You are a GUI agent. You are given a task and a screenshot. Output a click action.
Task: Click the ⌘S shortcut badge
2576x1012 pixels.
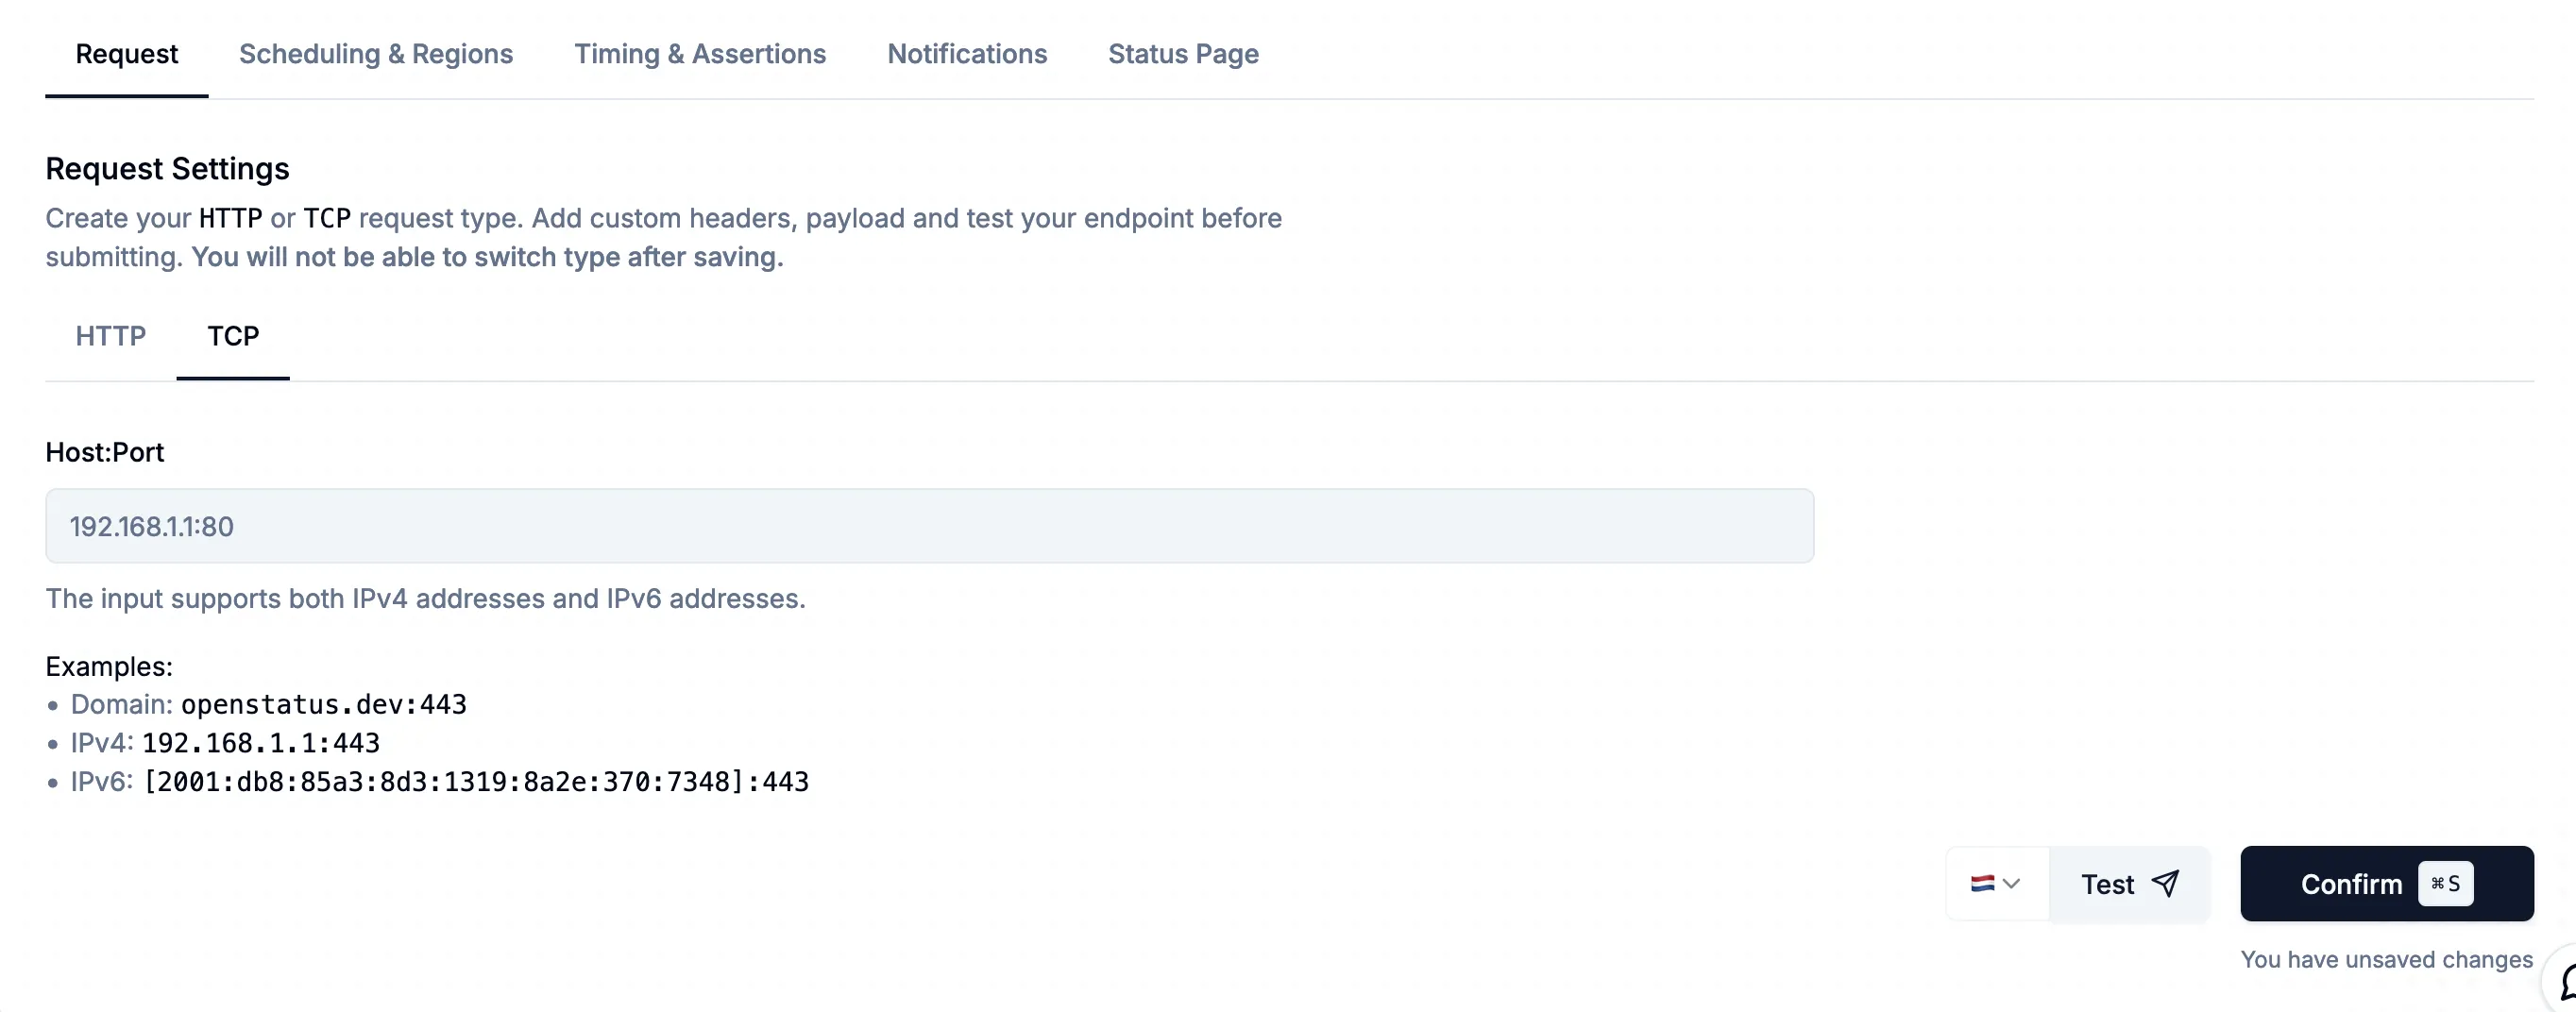[x=2445, y=884]
